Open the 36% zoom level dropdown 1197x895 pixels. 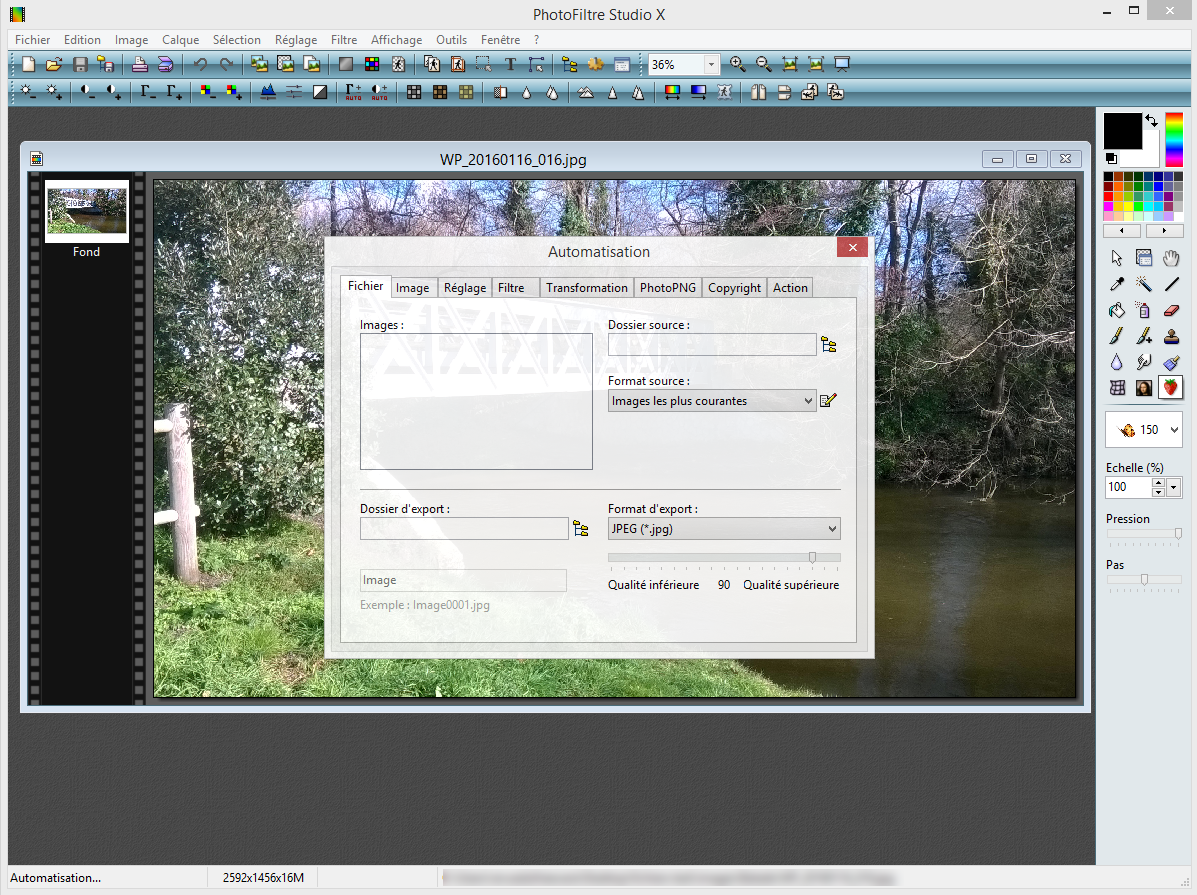(x=711, y=65)
